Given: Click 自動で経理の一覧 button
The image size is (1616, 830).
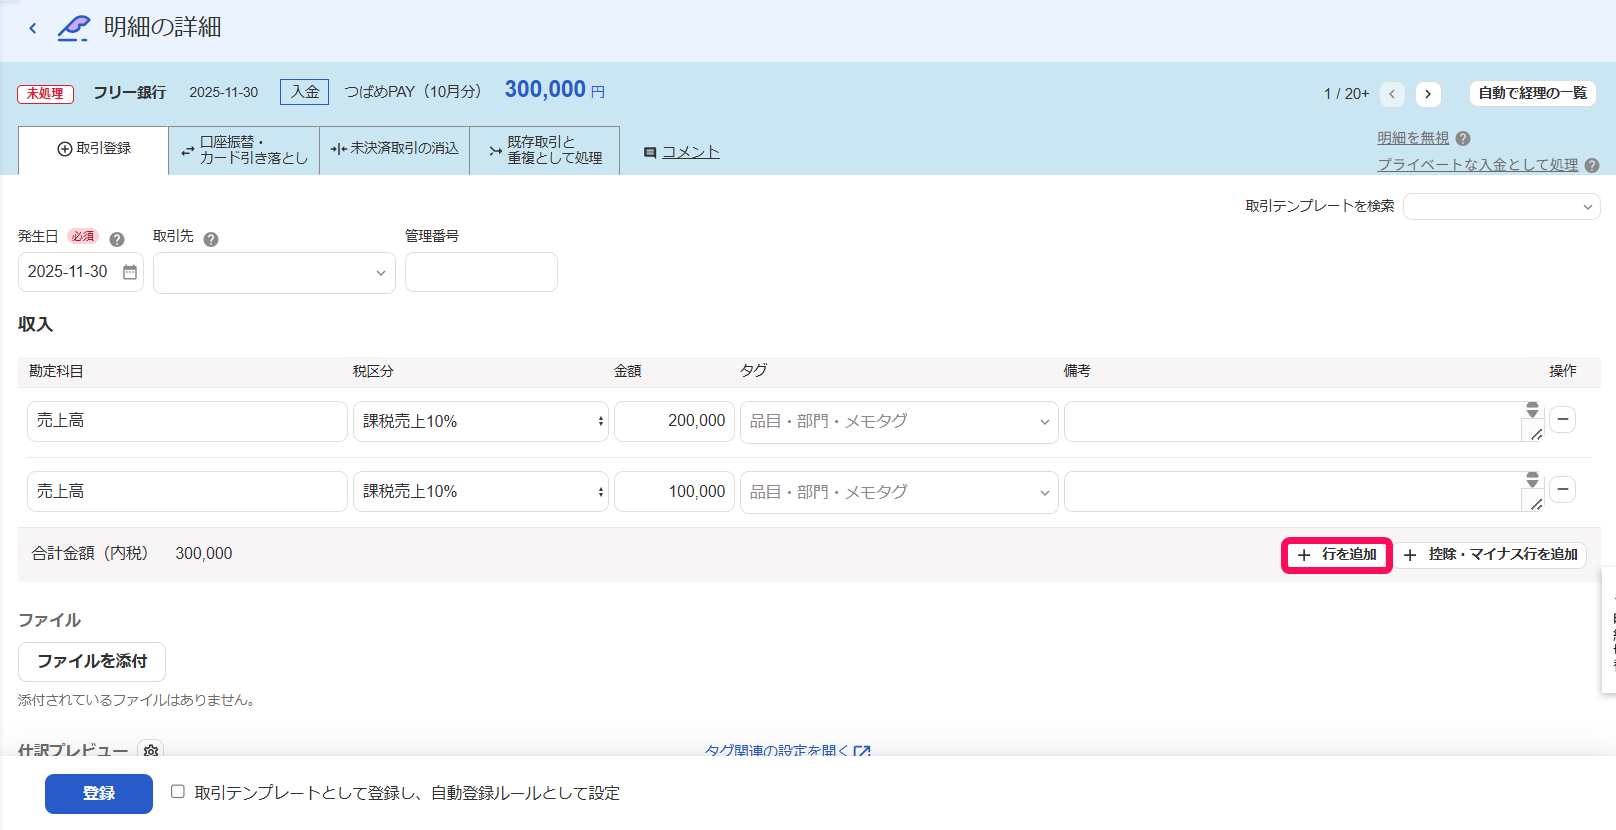Looking at the screenshot, I should pyautogui.click(x=1532, y=93).
